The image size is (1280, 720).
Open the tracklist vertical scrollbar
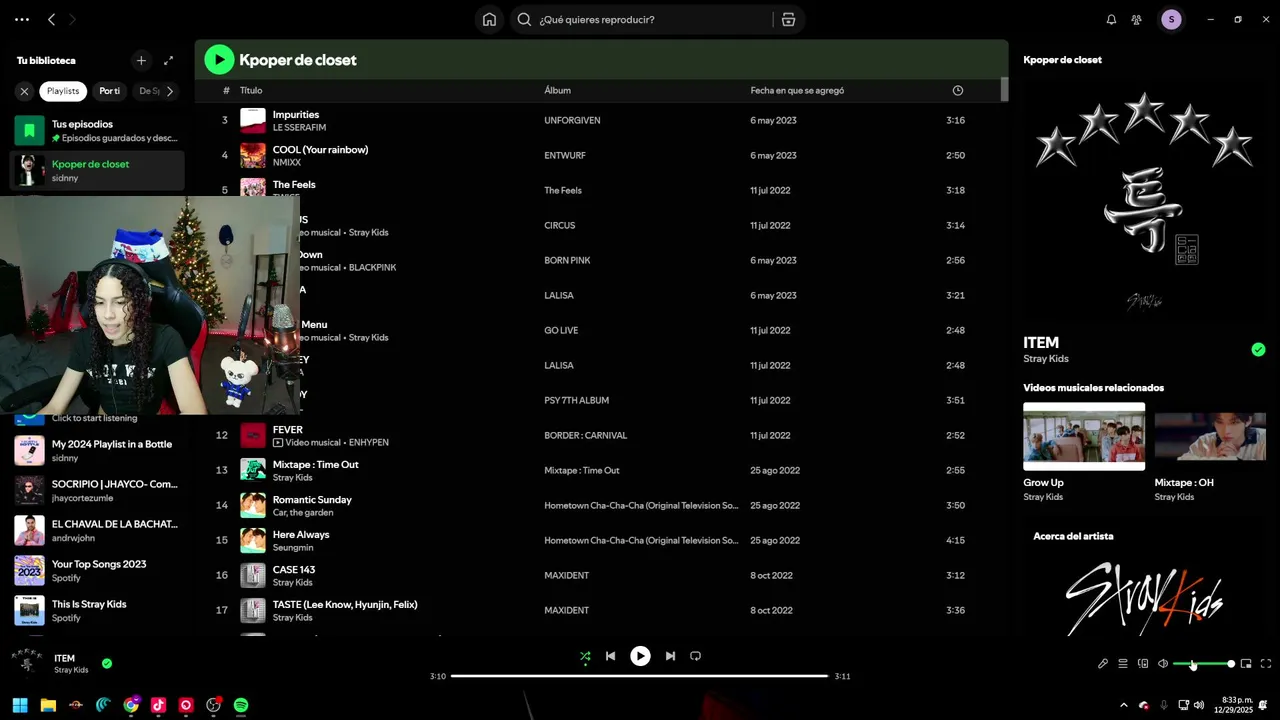(1004, 89)
